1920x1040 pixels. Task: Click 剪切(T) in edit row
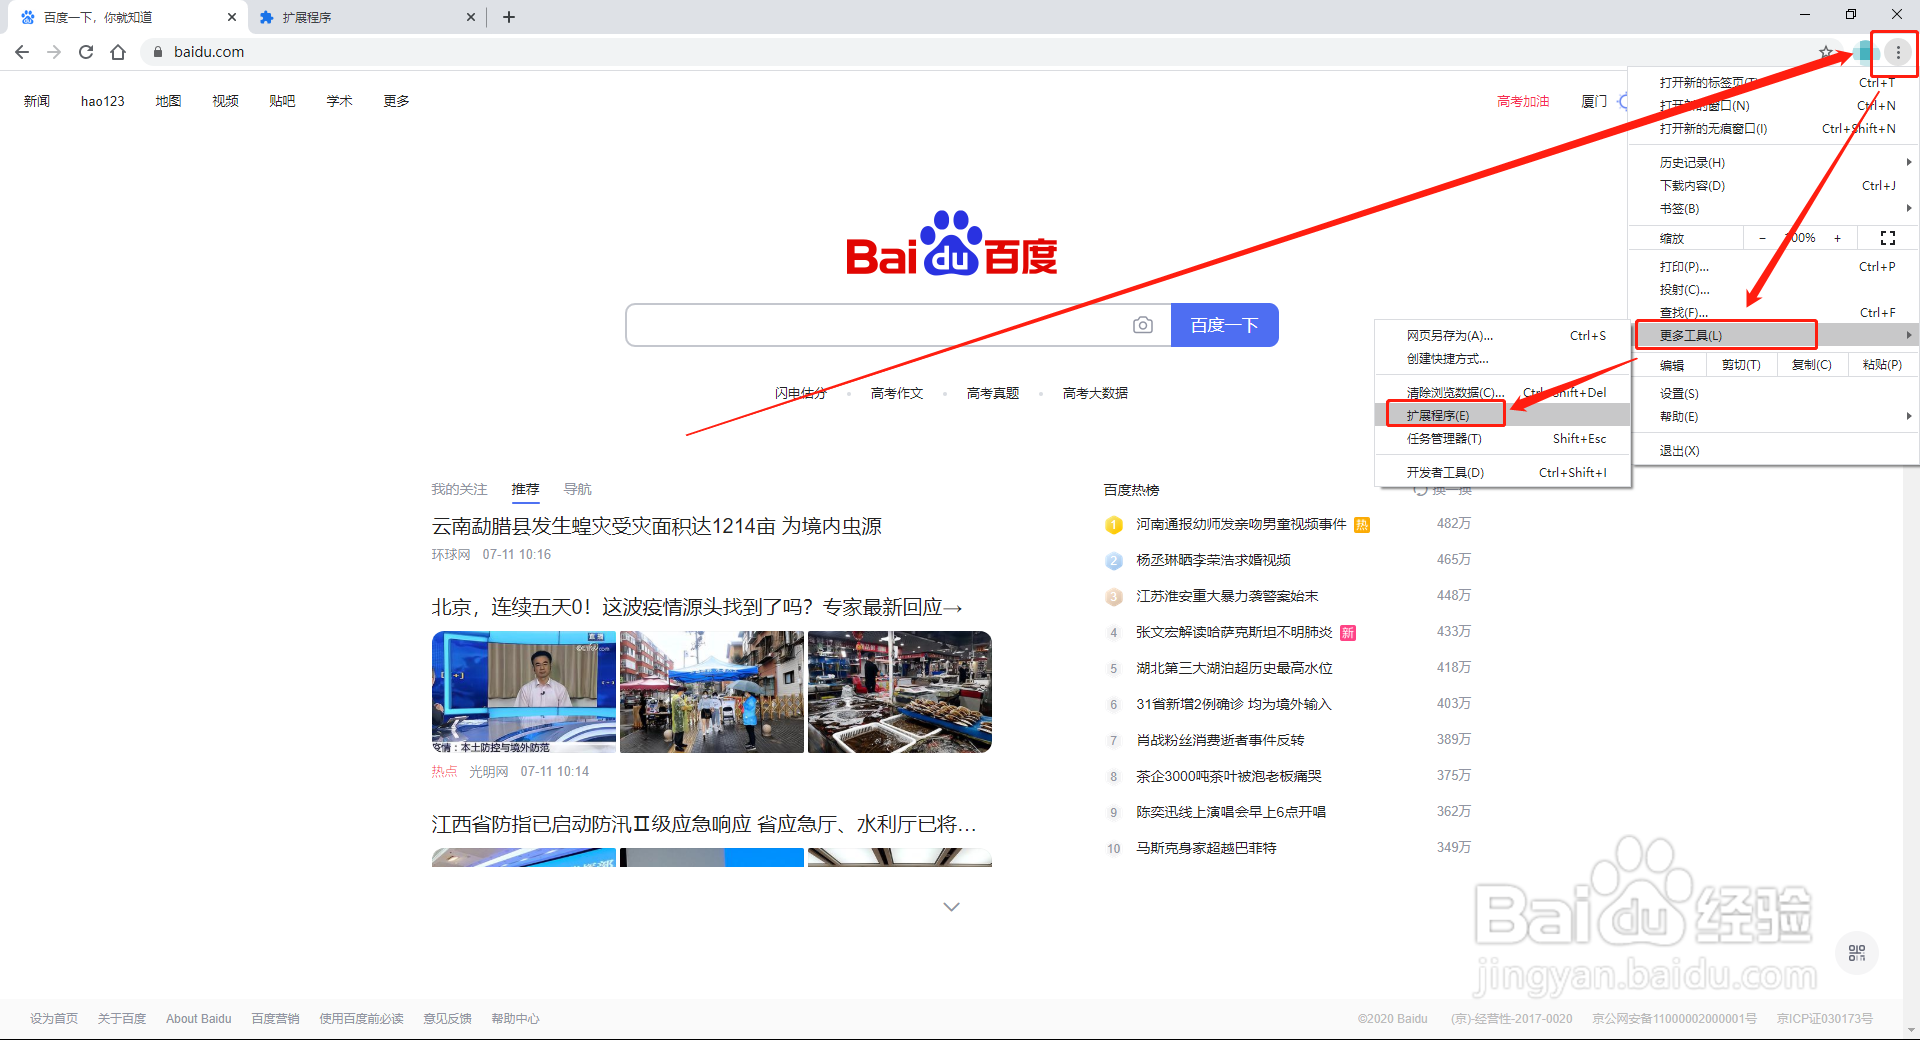(x=1741, y=364)
